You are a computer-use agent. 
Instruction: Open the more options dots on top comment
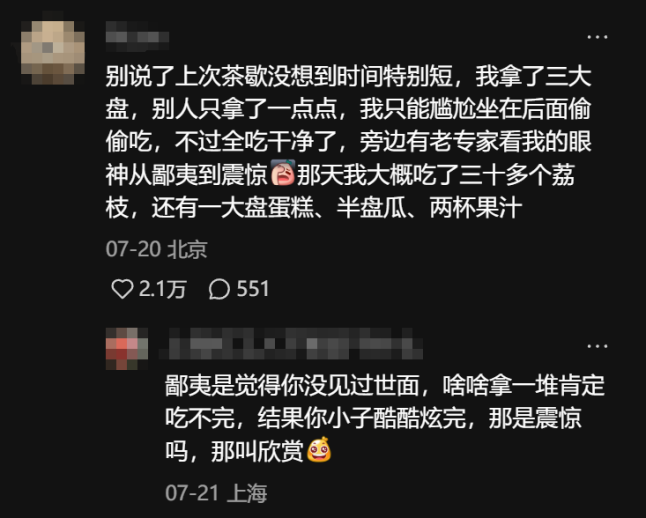coord(597,37)
